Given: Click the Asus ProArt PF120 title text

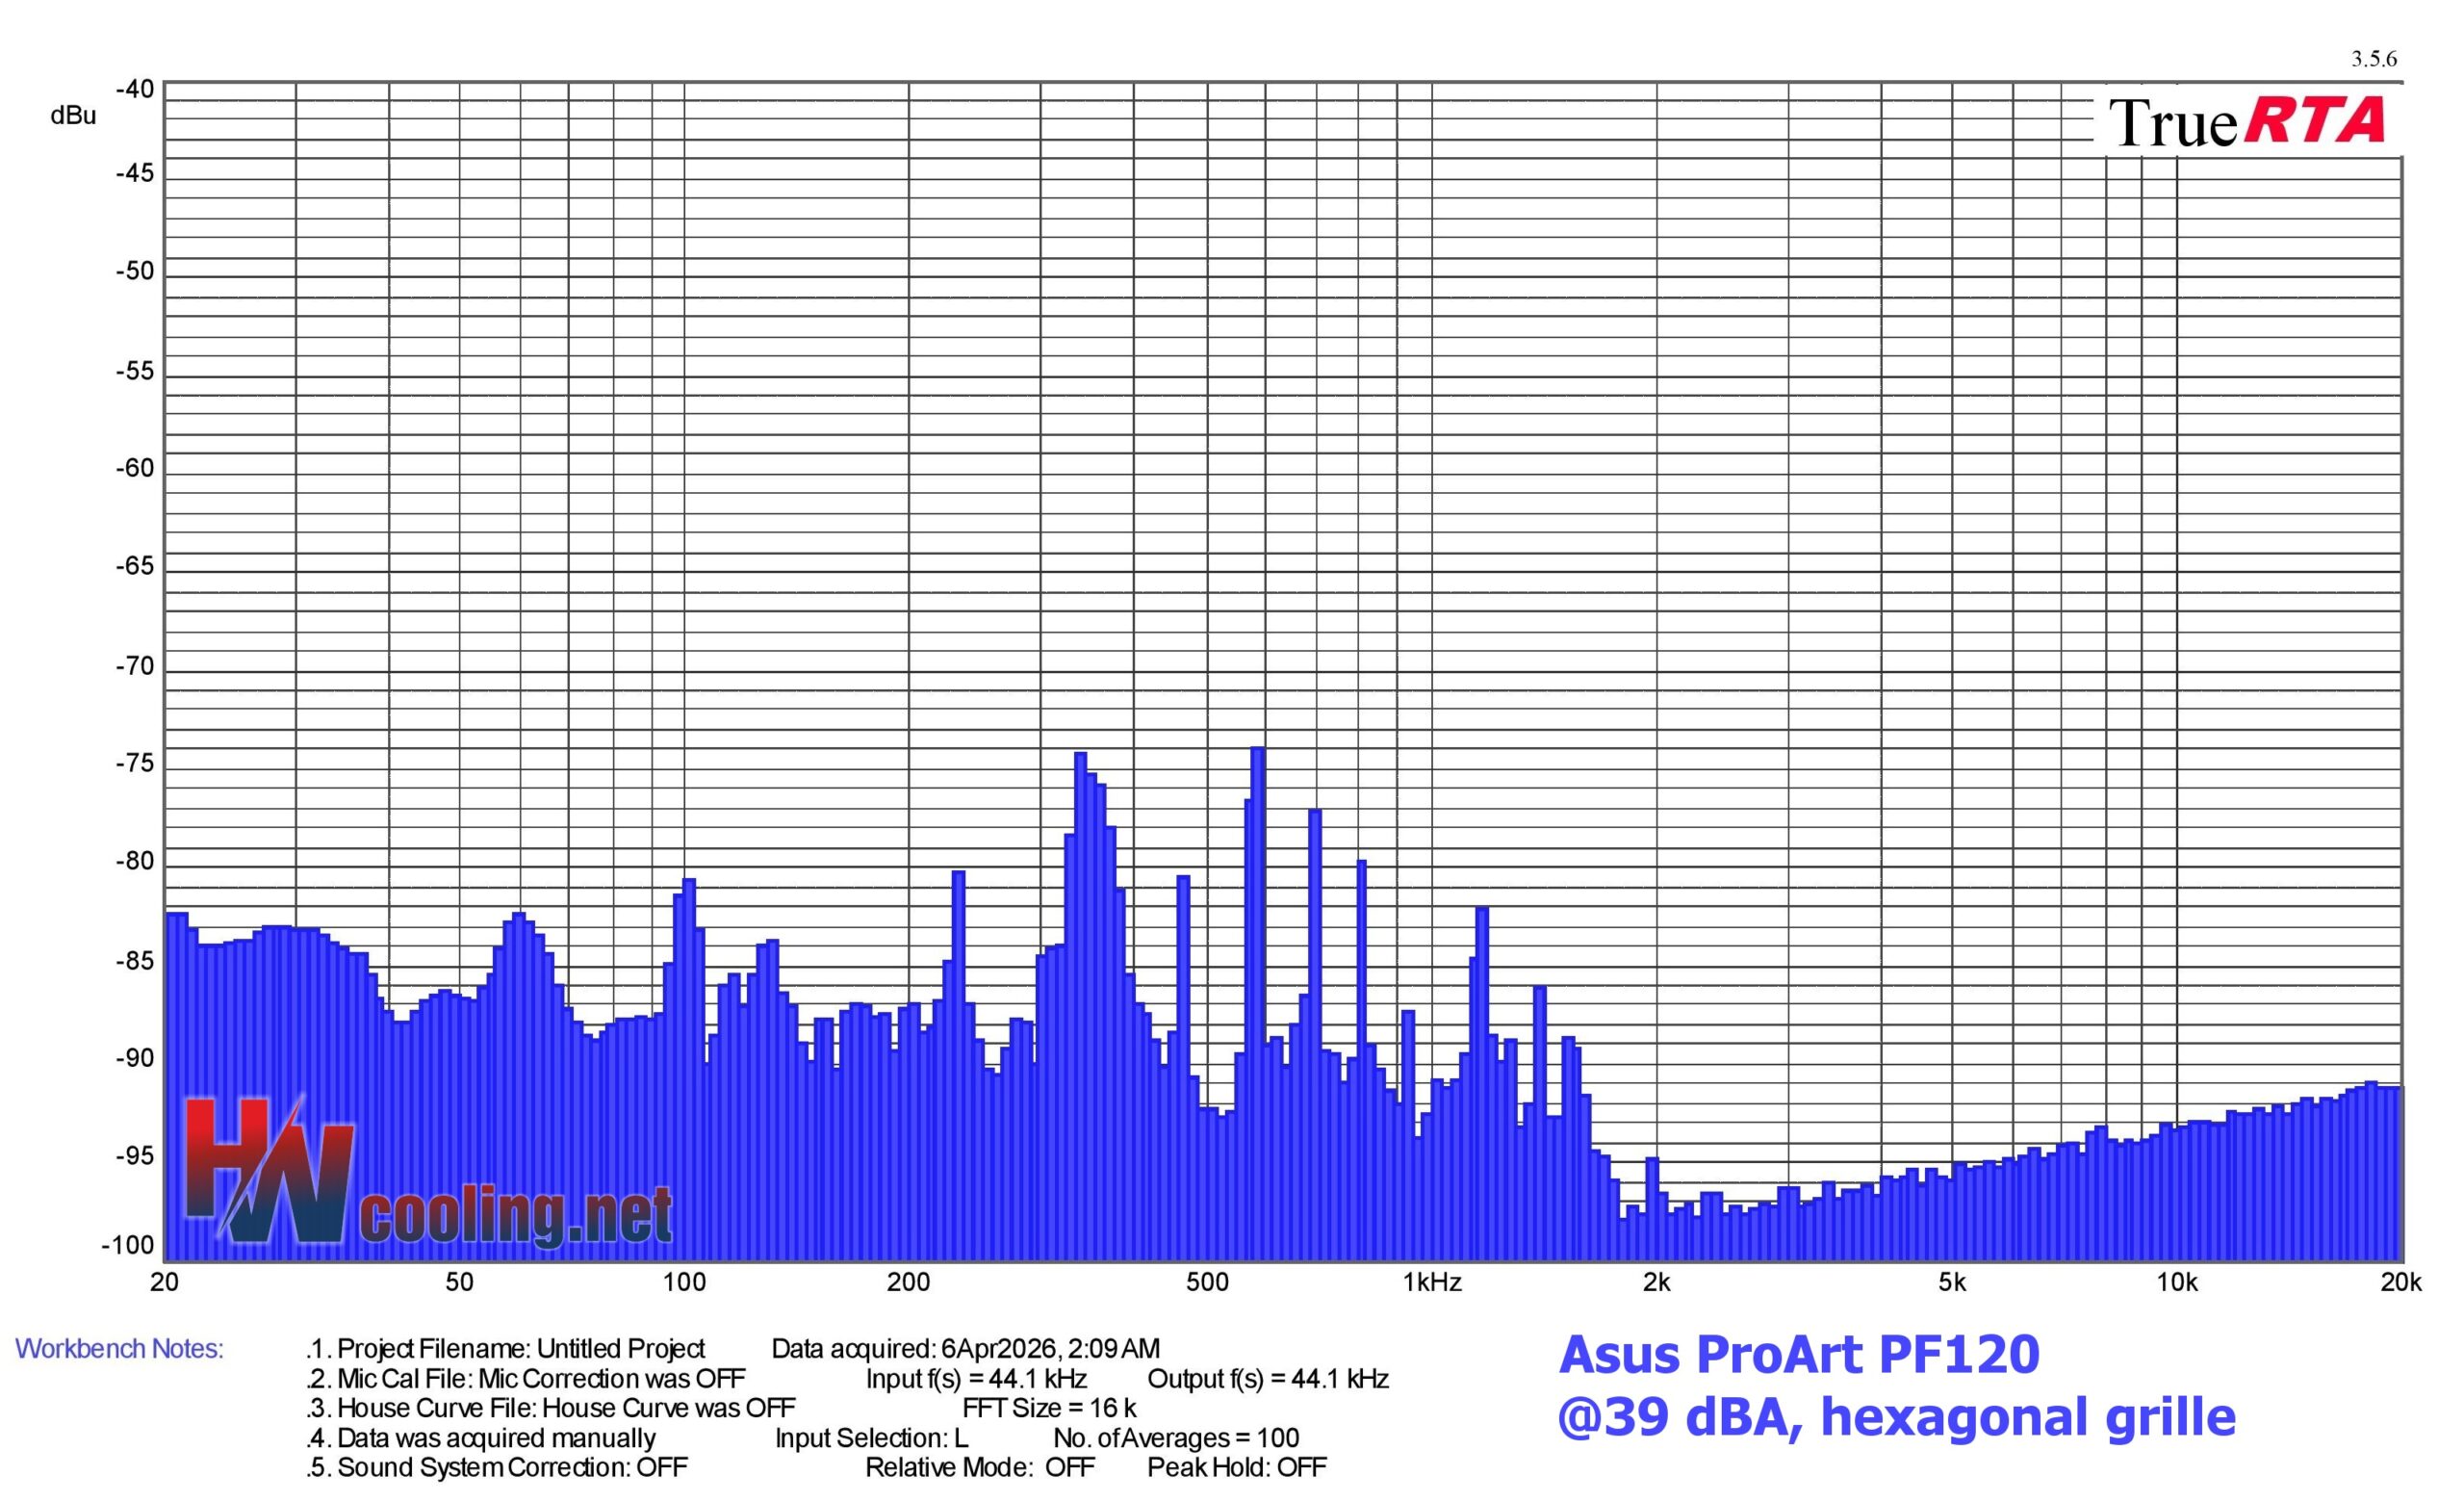Looking at the screenshot, I should click(x=1798, y=1355).
